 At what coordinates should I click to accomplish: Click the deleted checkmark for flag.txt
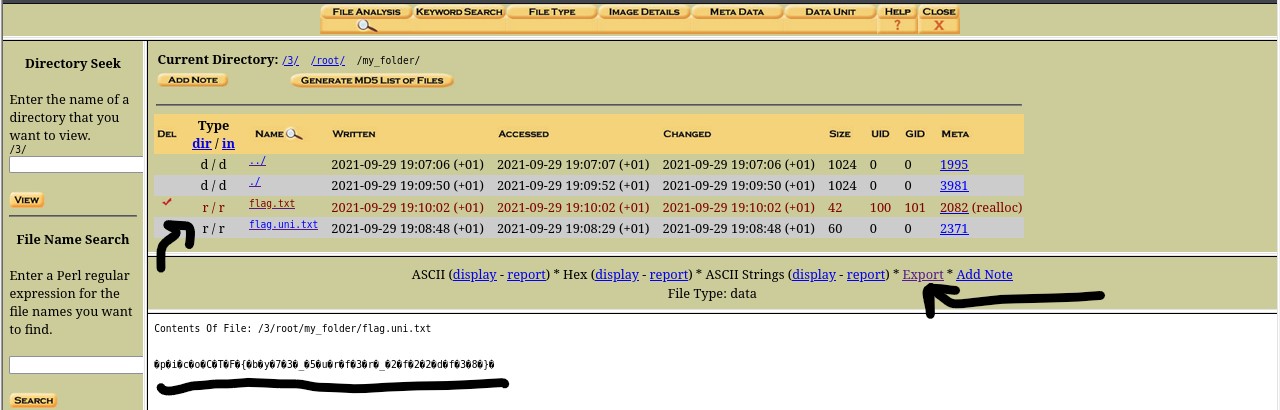pos(167,202)
